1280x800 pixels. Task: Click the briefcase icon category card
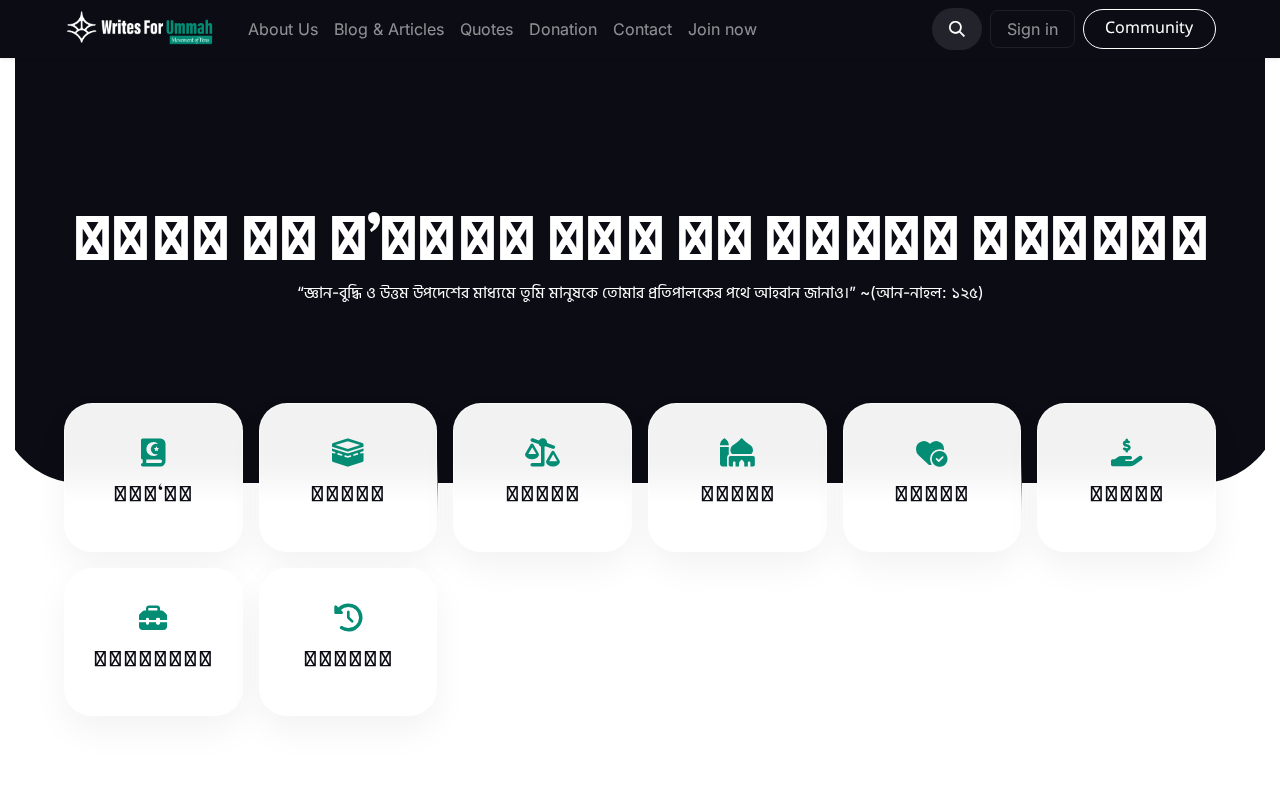pyautogui.click(x=153, y=642)
